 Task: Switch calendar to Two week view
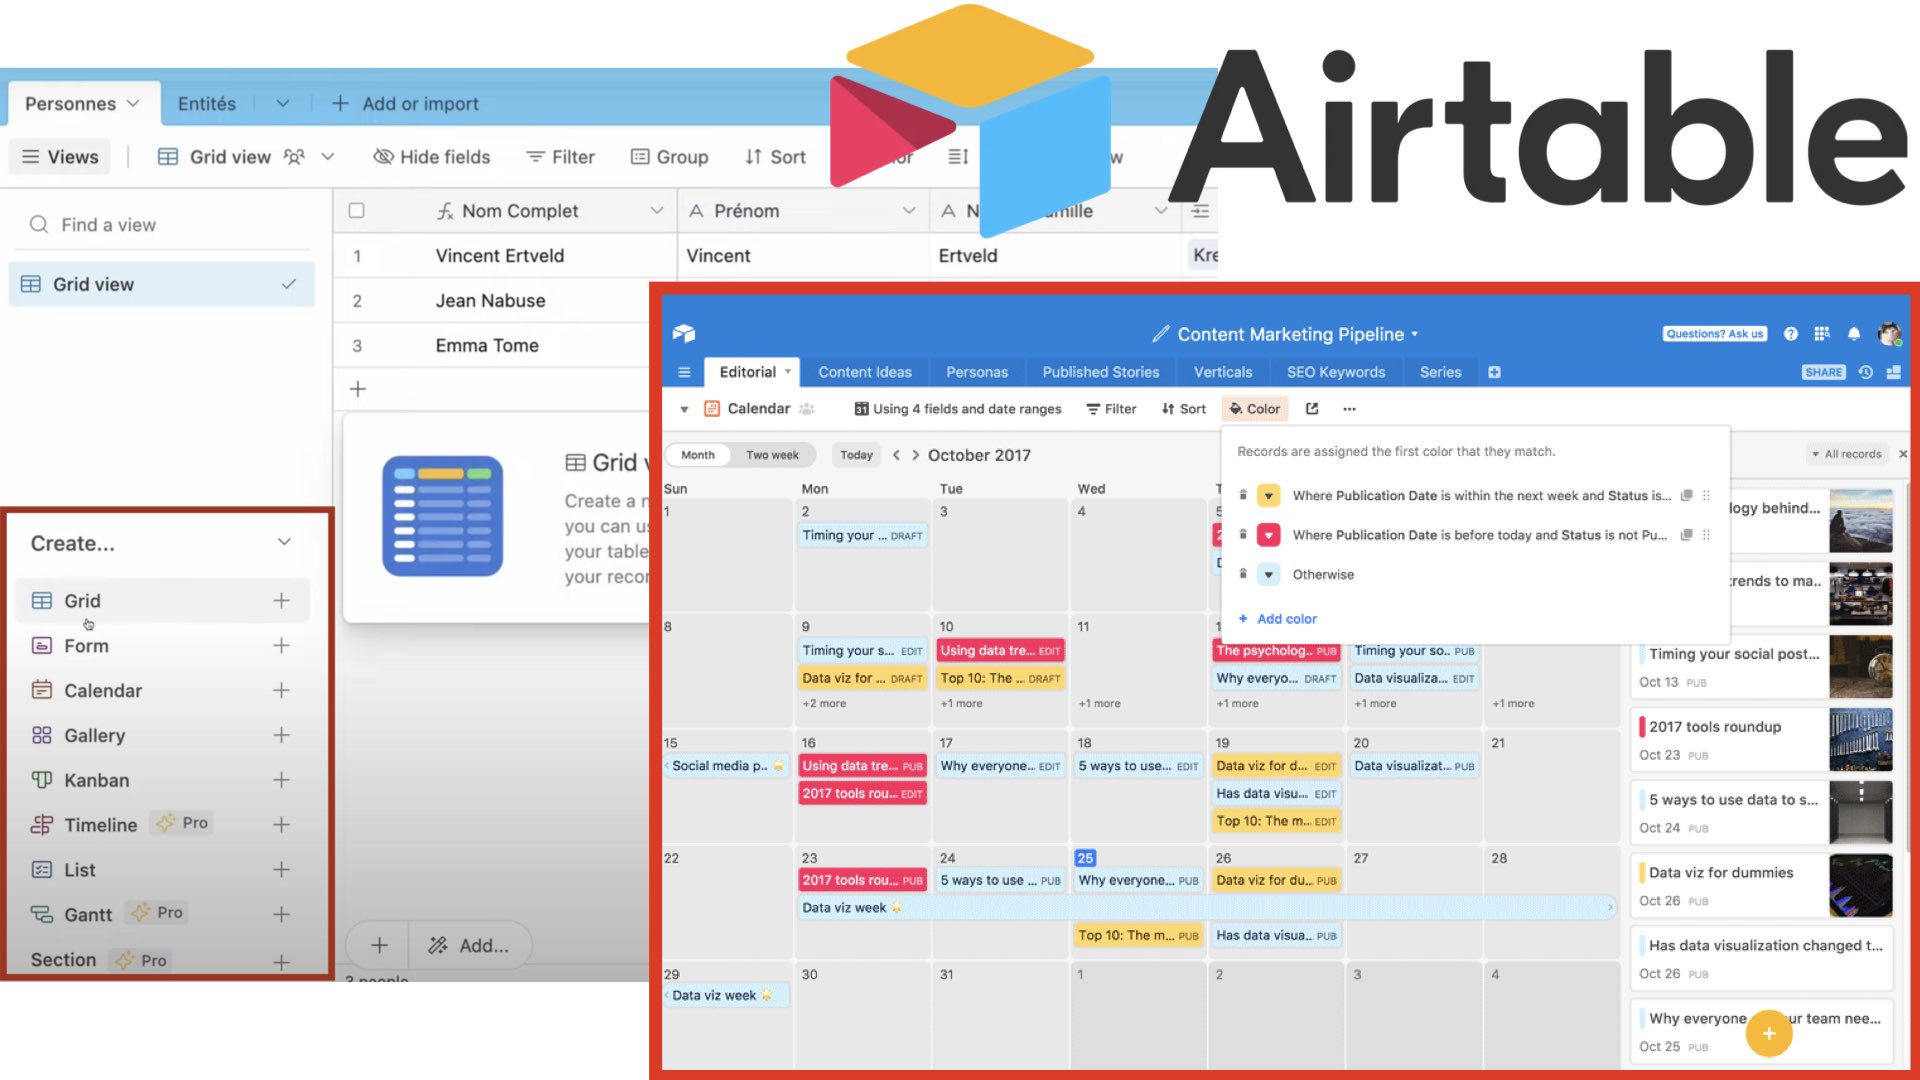pos(772,455)
